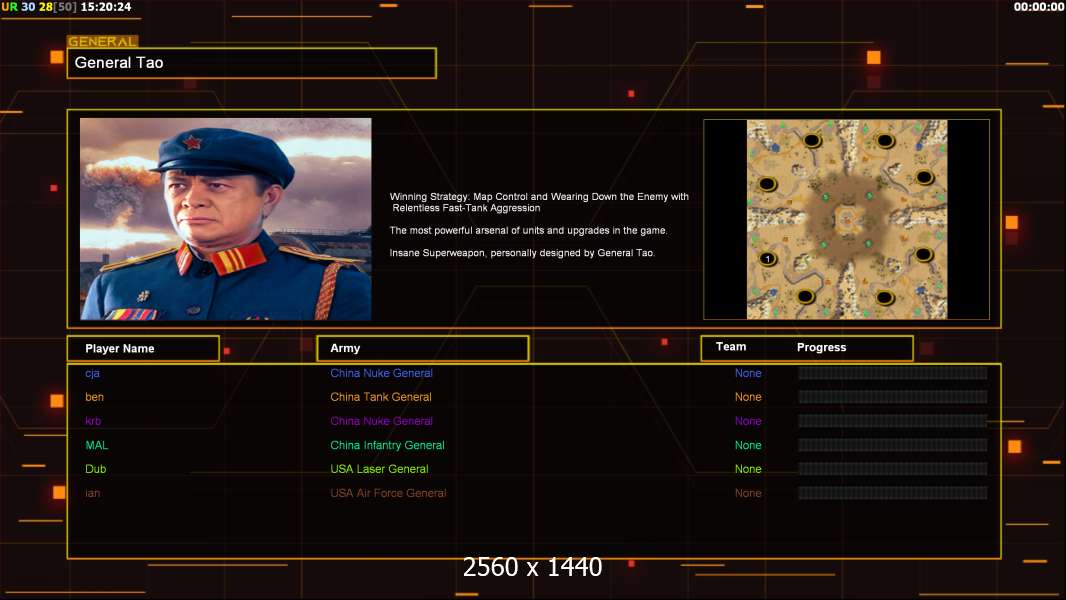The image size is (1066, 600).
Task: Click the team None value for krb
Action: (x=748, y=421)
